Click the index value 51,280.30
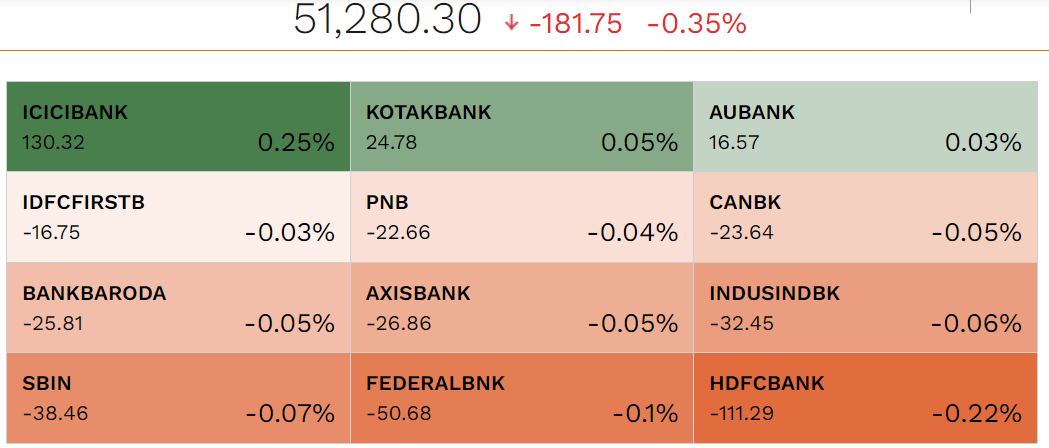The image size is (1049, 448). 387,21
